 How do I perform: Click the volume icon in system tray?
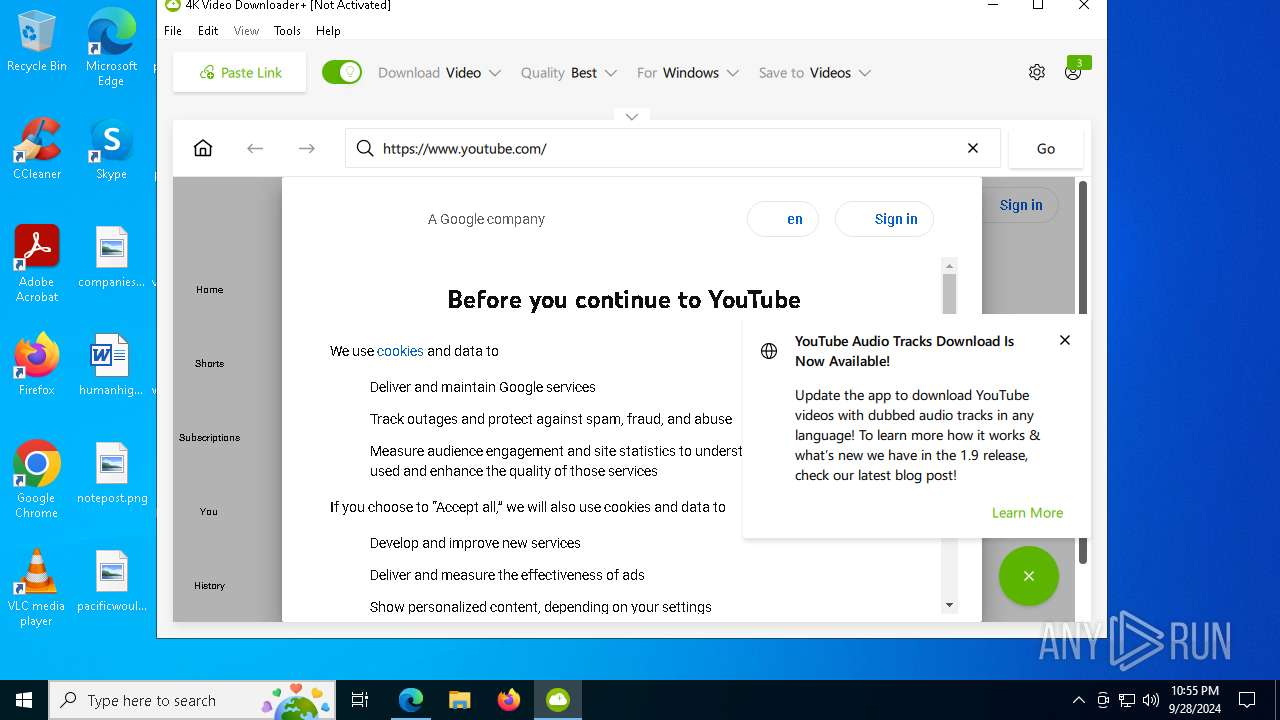click(x=1151, y=700)
